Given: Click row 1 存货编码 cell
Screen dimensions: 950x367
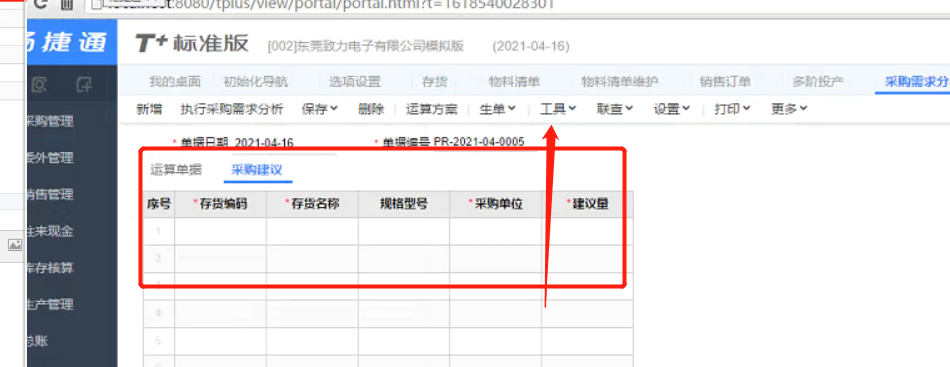Looking at the screenshot, I should (220, 231).
